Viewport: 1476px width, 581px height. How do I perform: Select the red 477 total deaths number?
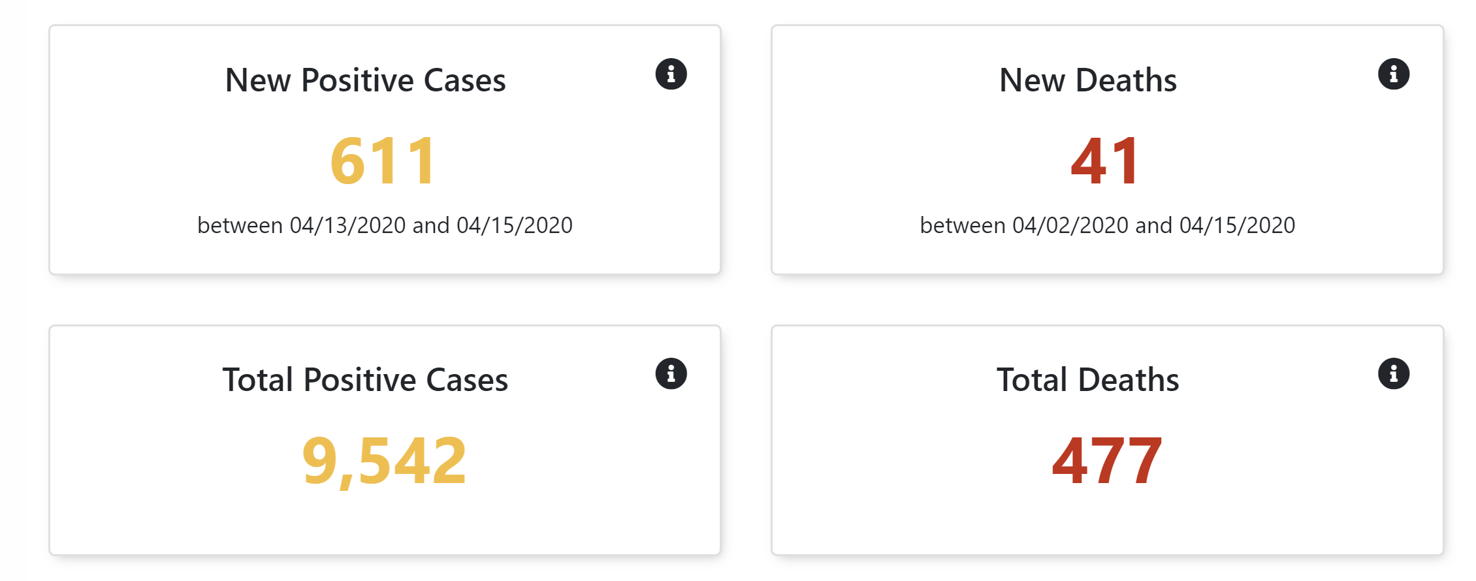1107,460
